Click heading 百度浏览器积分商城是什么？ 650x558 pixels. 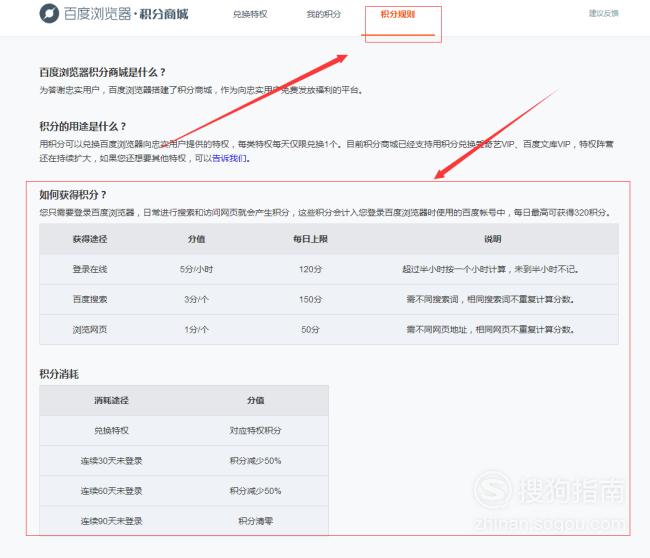tap(103, 72)
